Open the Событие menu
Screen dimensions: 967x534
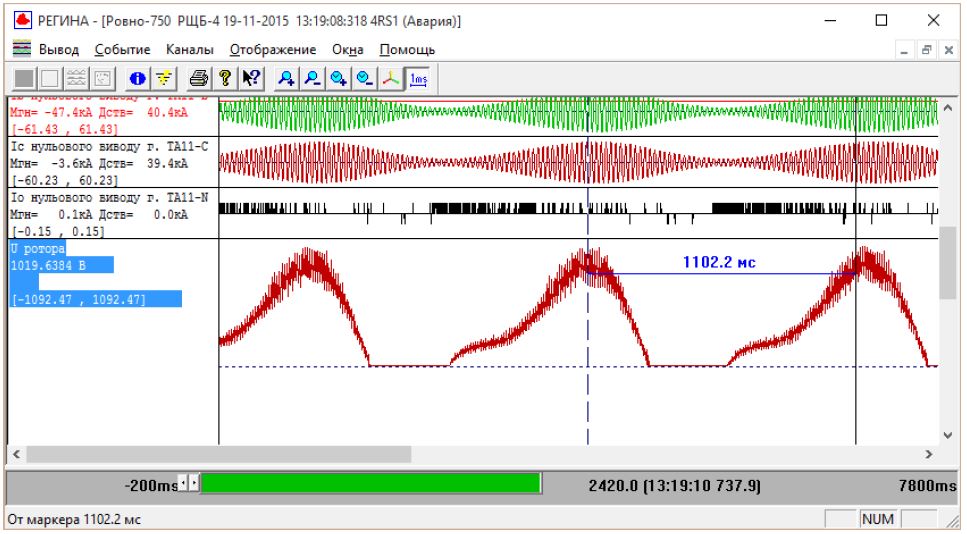(x=122, y=49)
